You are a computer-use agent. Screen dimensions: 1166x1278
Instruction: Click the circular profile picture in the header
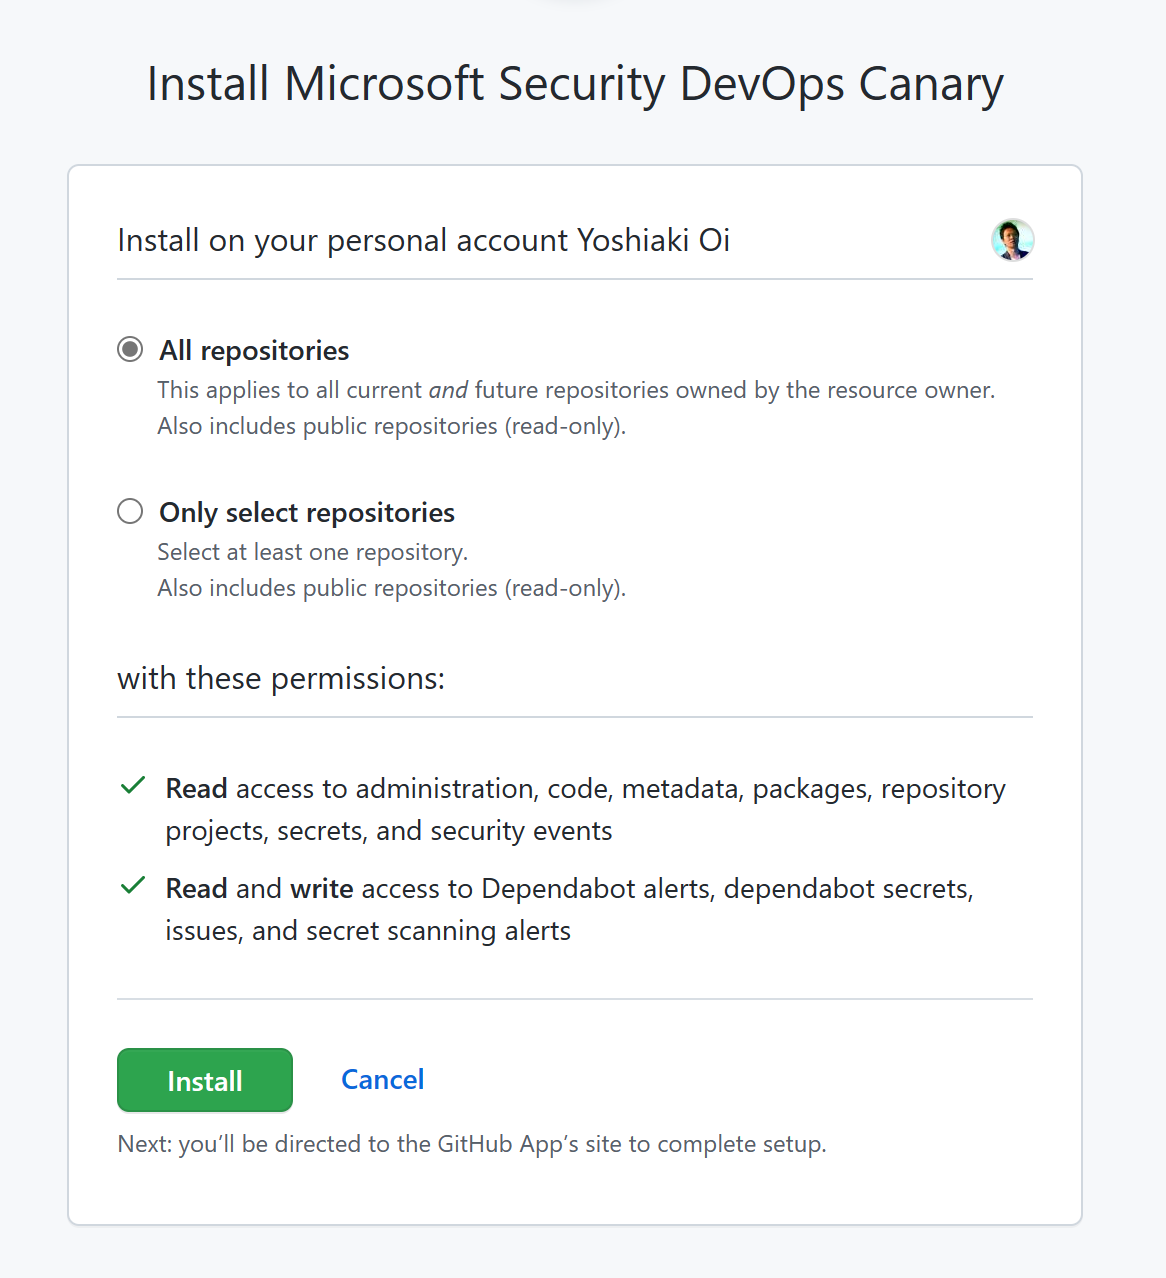coord(1012,240)
